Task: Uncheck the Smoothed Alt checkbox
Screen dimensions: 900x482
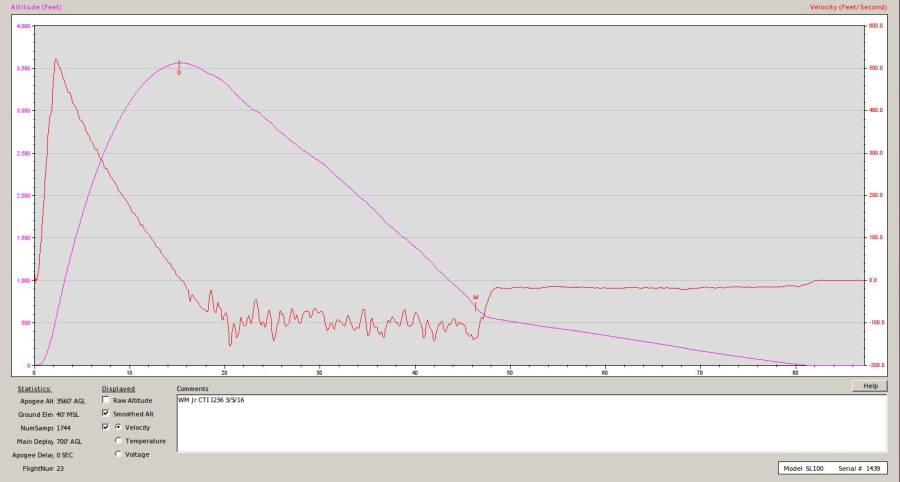Action: (x=105, y=413)
